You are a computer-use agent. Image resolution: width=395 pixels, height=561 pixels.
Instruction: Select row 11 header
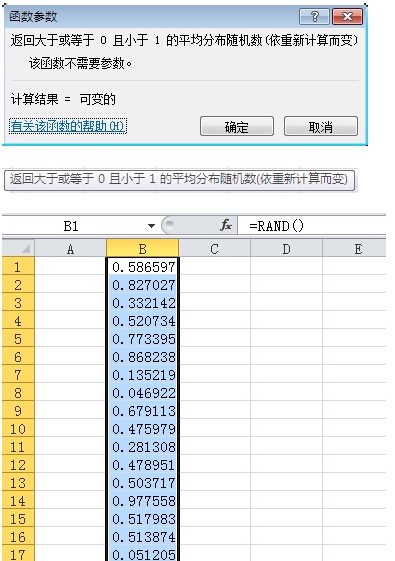click(x=18, y=446)
